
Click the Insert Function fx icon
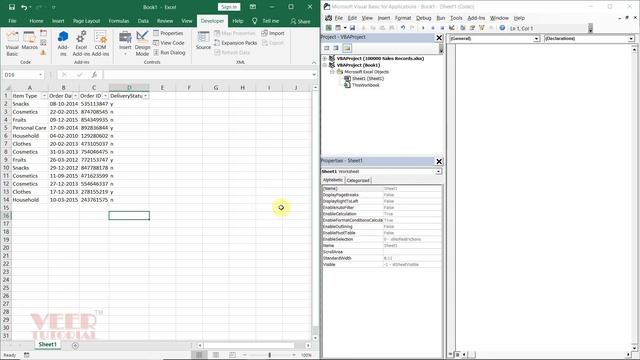[94, 75]
